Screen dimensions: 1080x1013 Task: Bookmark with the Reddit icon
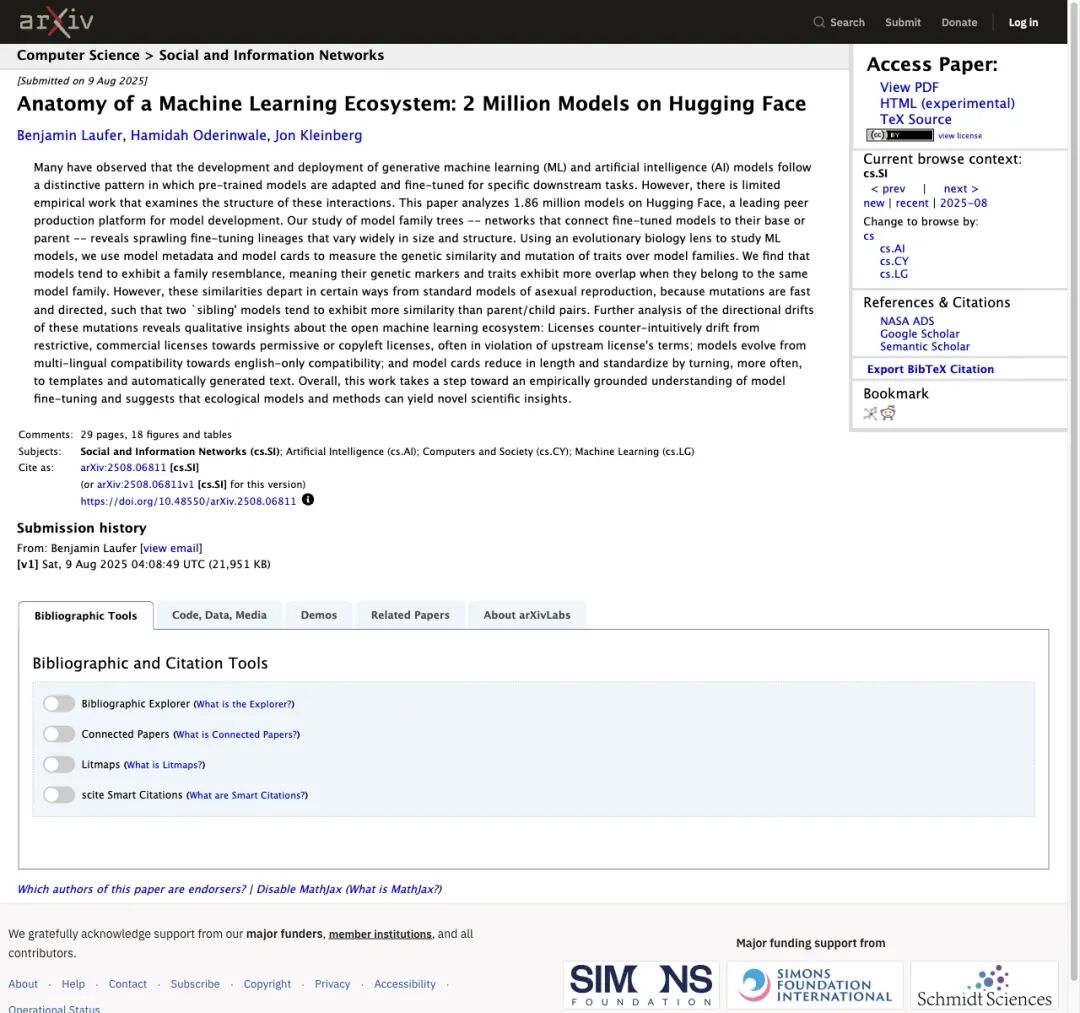(888, 413)
